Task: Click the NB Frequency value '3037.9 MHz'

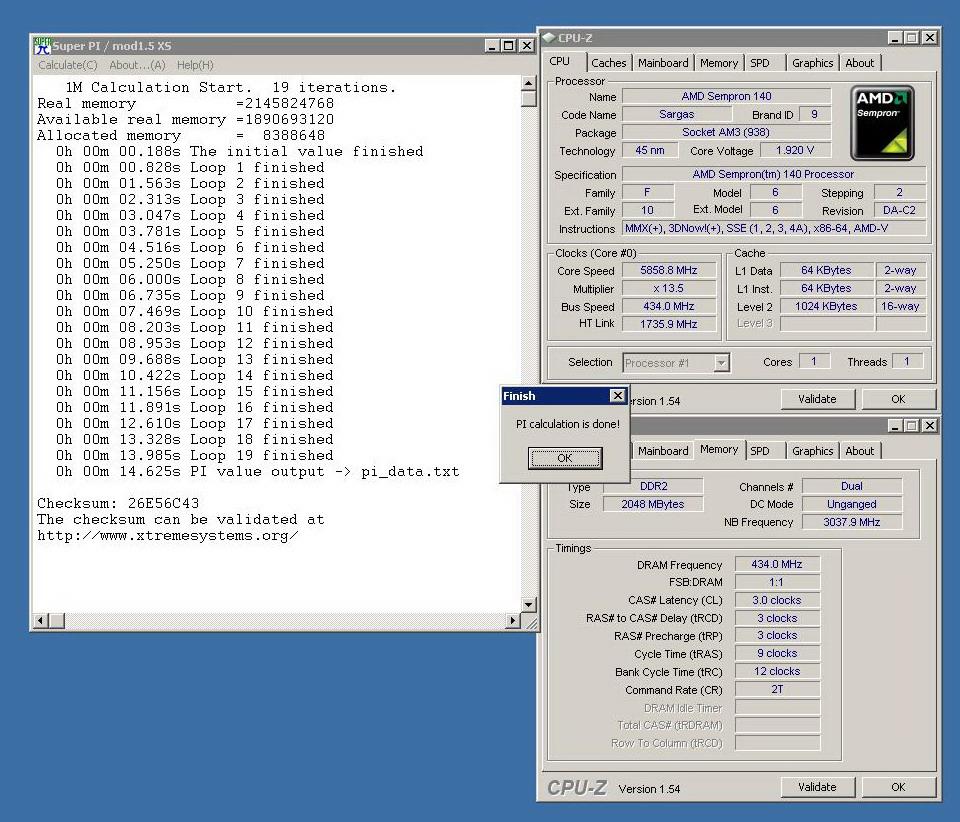Action: tap(852, 522)
